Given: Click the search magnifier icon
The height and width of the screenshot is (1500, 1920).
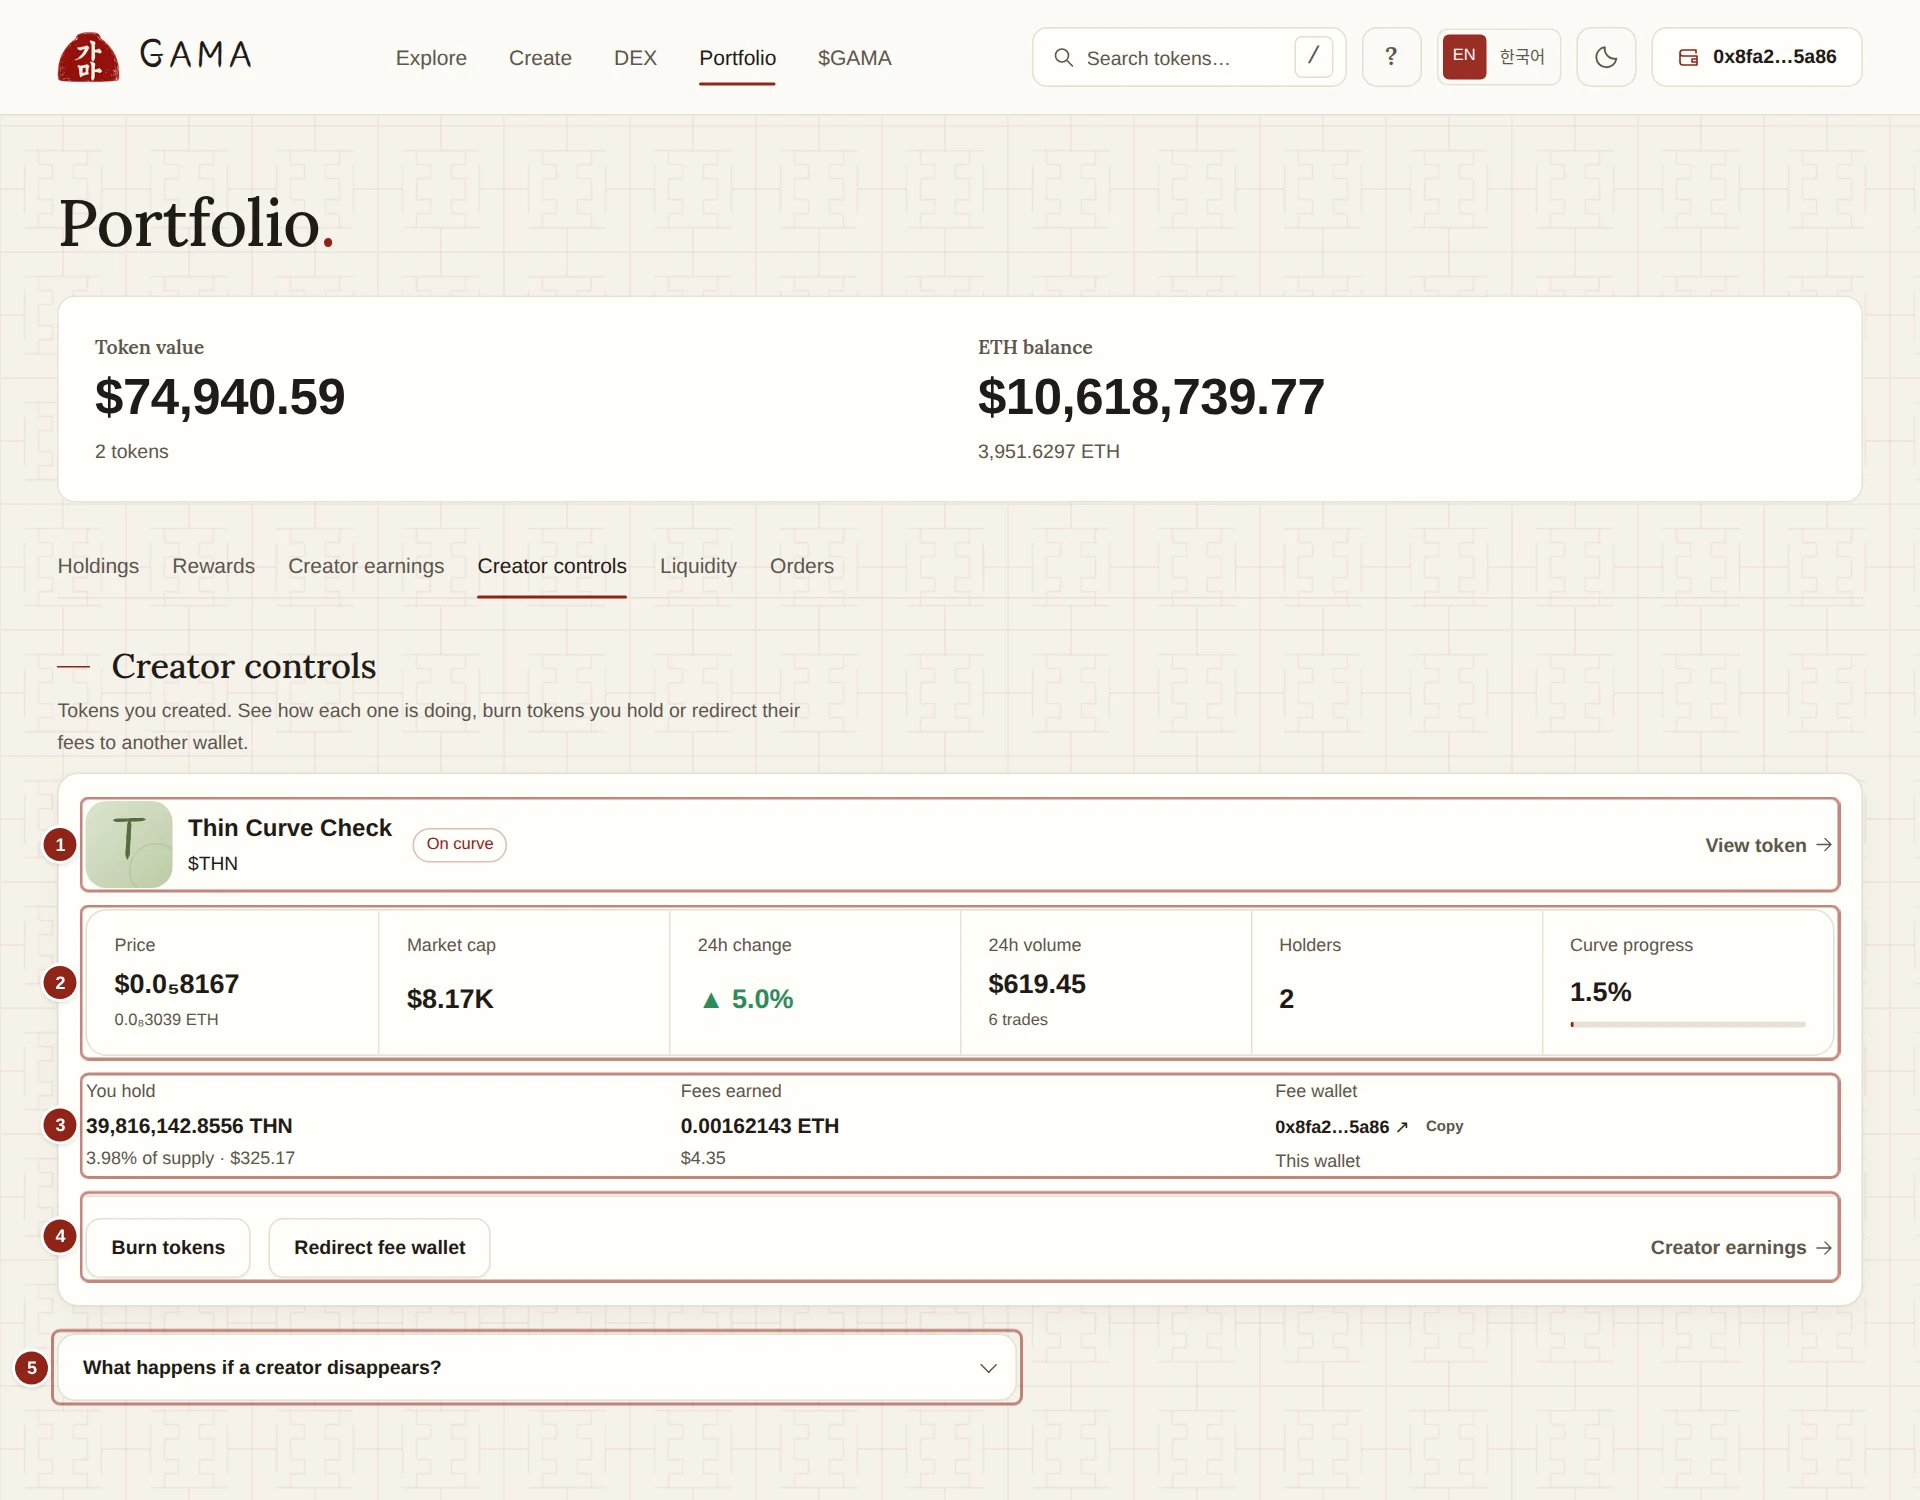Looking at the screenshot, I should tap(1064, 58).
